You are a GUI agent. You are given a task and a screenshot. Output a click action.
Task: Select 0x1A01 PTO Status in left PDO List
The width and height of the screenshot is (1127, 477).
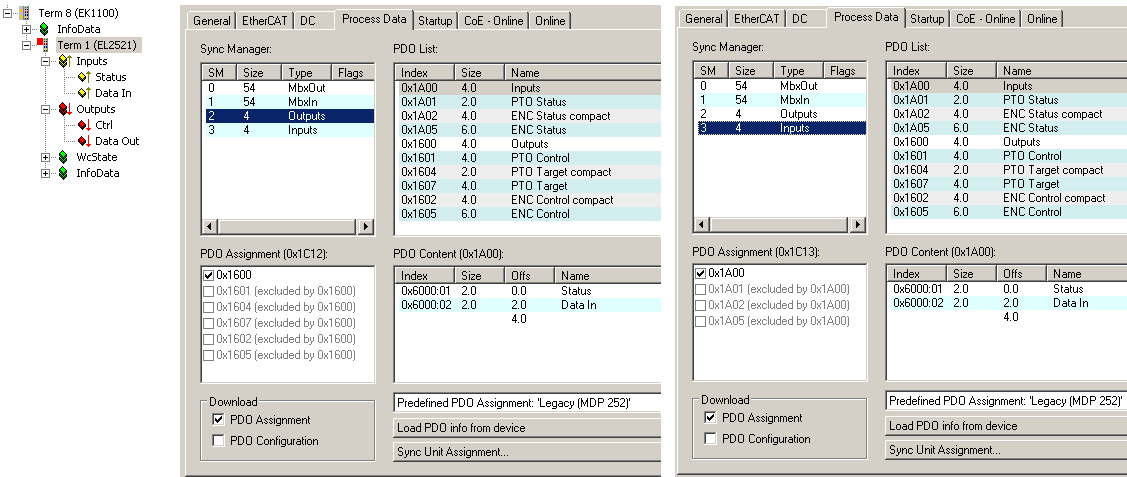point(528,102)
